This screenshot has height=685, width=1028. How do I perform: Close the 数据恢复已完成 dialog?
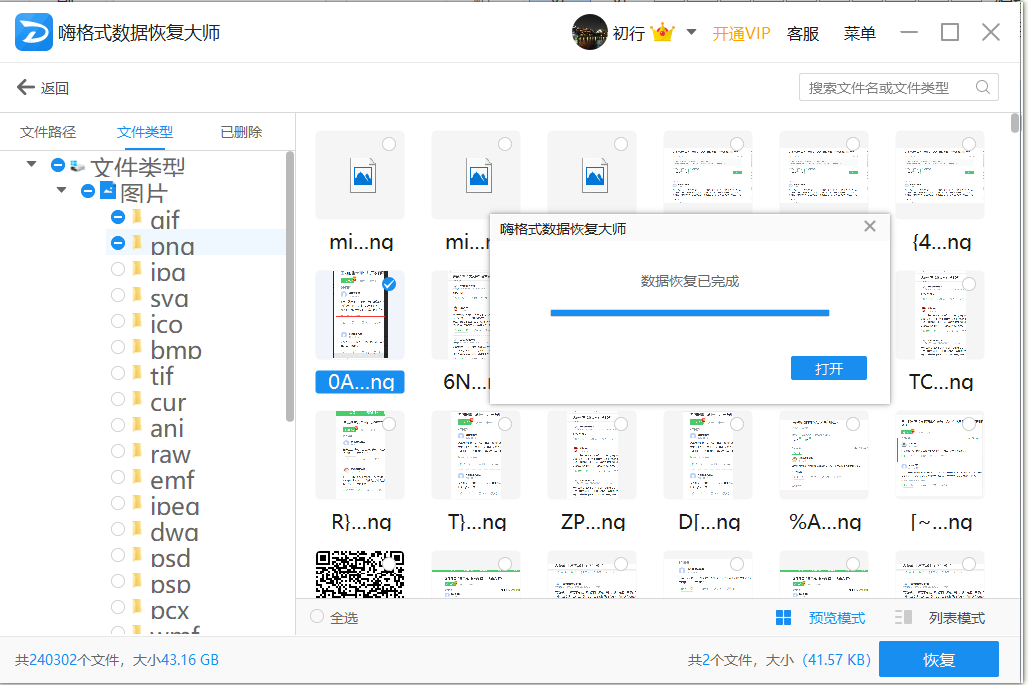870,226
